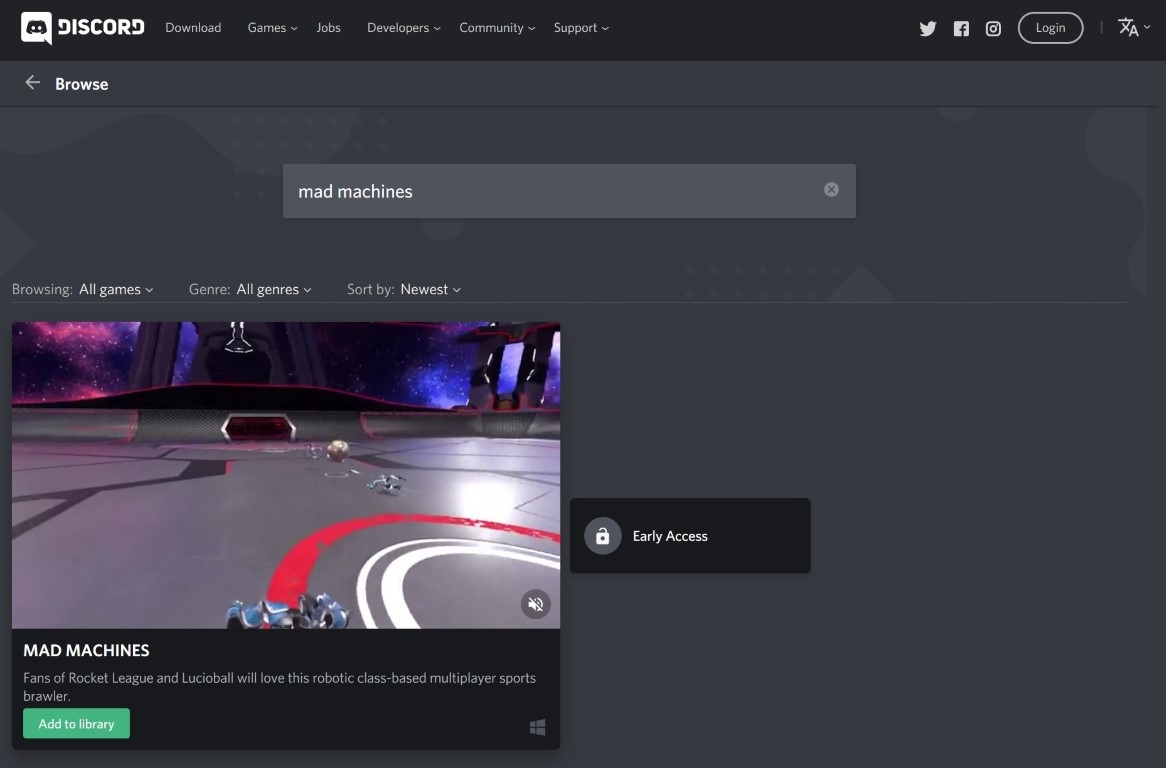
Task: Click the Windows platform icon
Action: [x=538, y=727]
